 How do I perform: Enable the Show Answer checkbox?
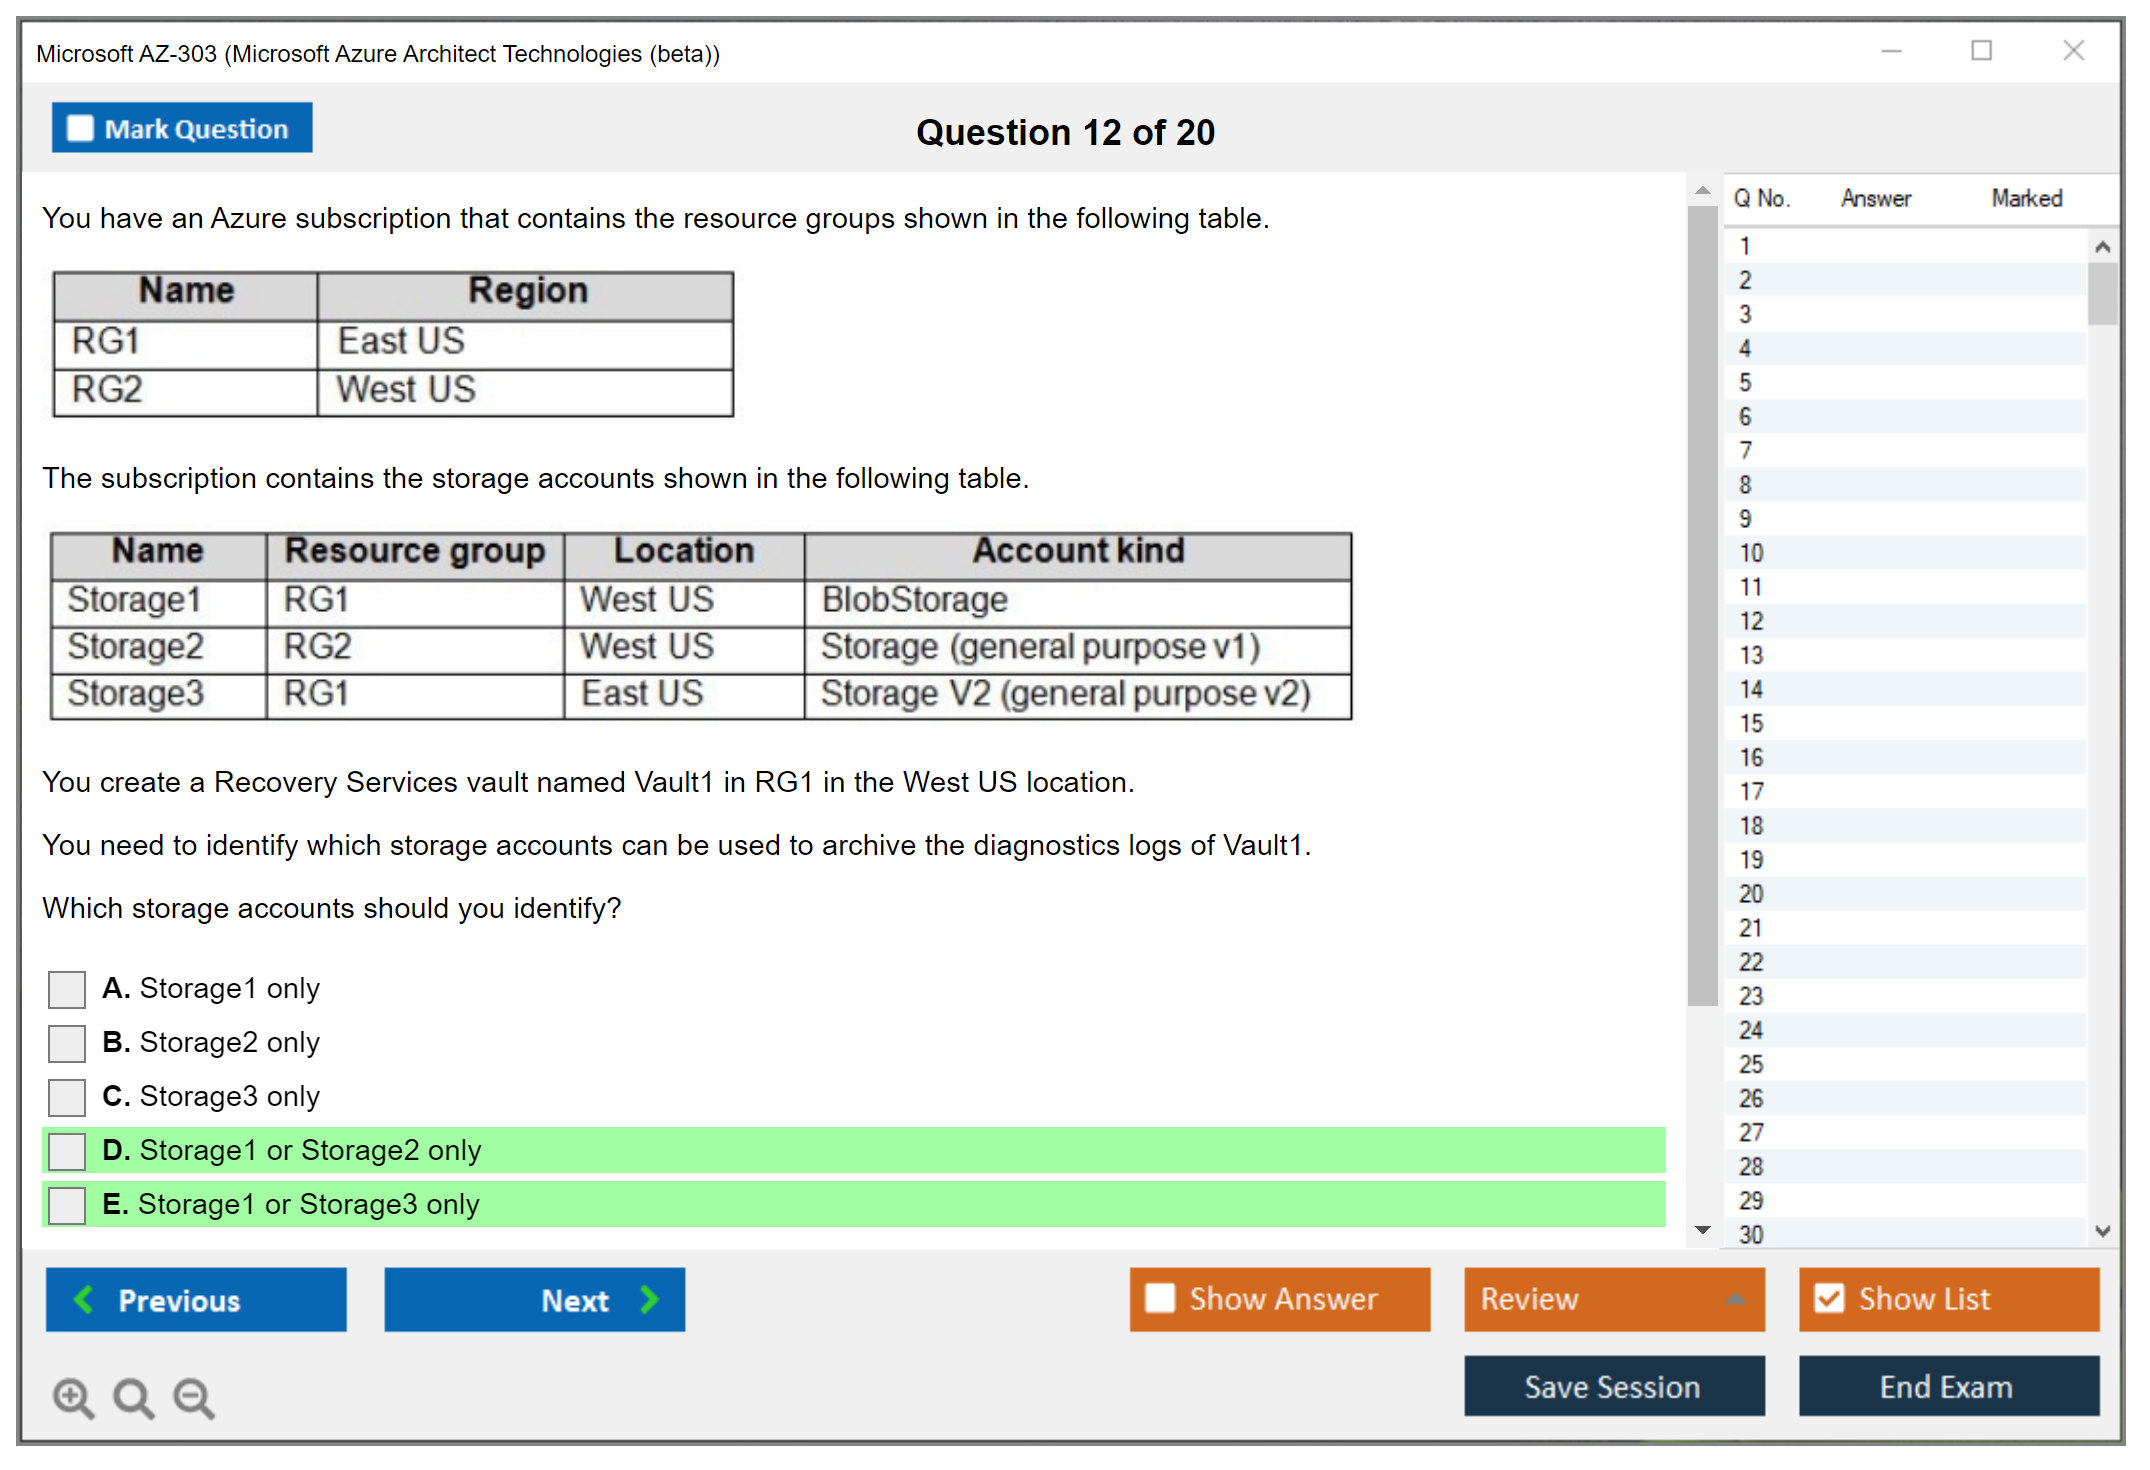click(1160, 1298)
